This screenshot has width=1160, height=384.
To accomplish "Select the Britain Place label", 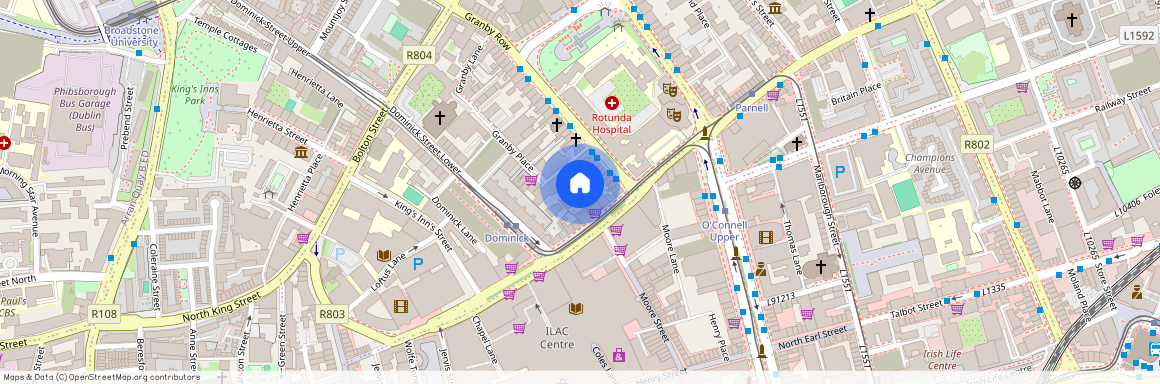I will [x=856, y=93].
